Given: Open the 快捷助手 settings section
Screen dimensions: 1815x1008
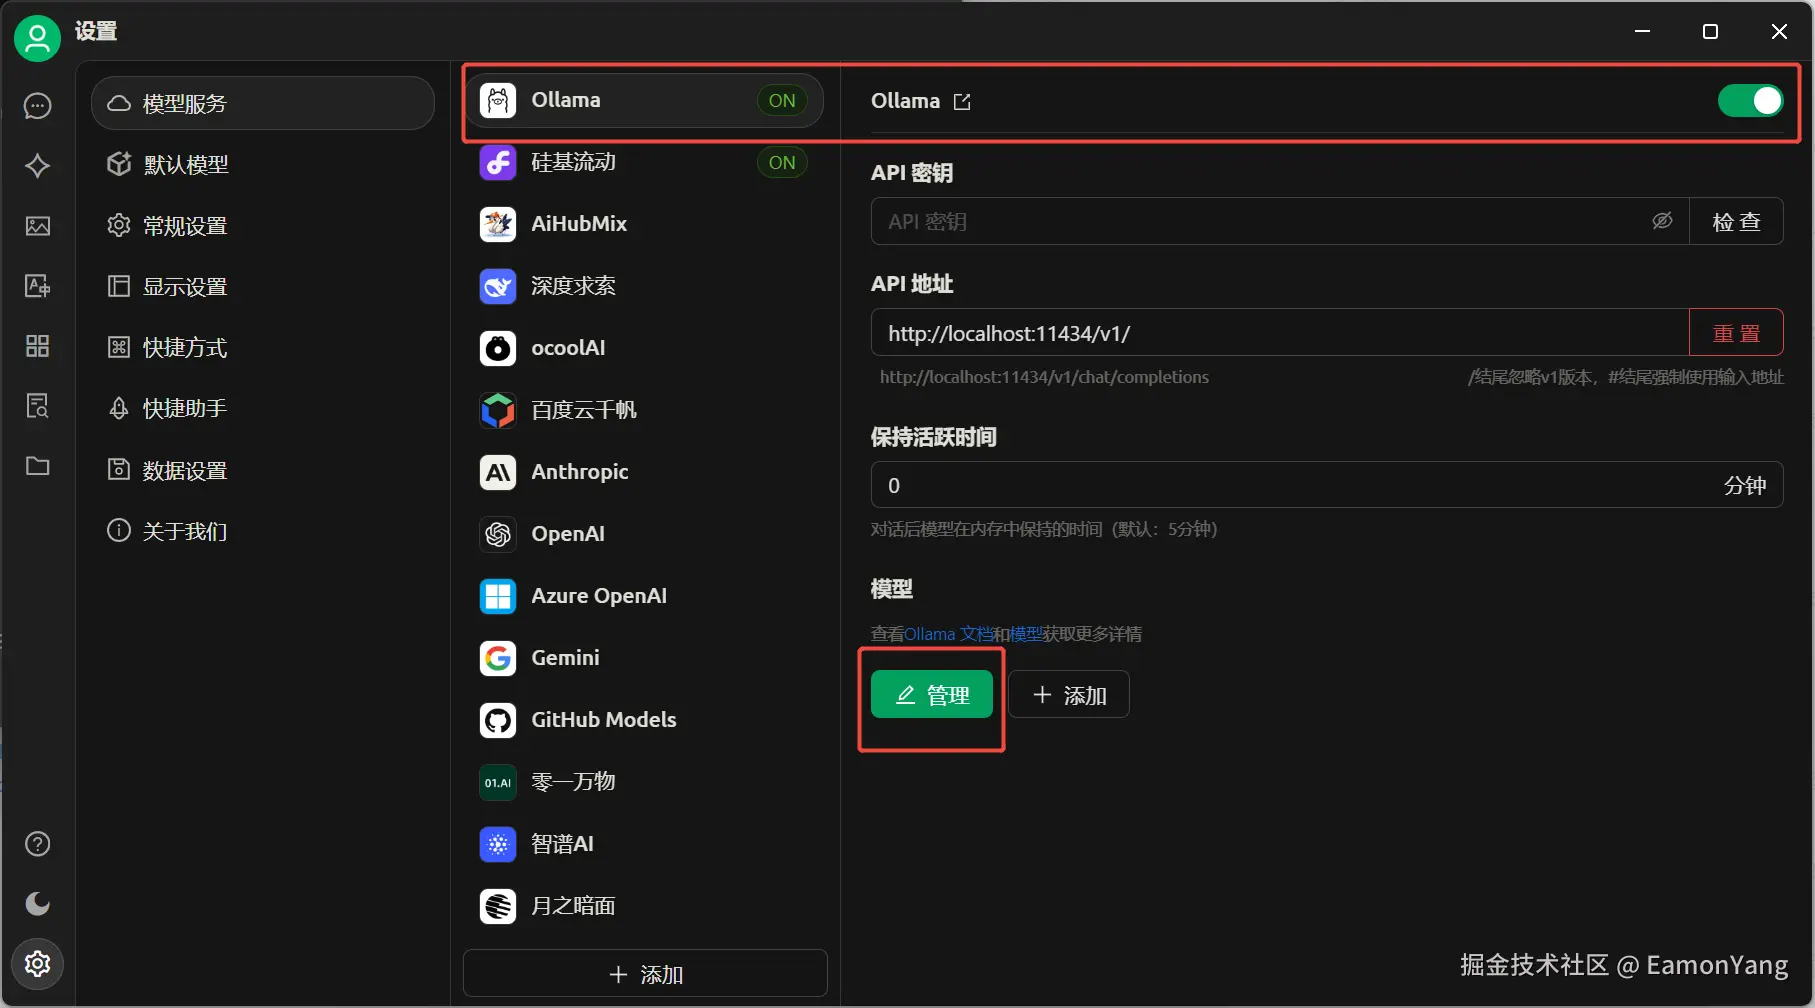Looking at the screenshot, I should [x=263, y=409].
